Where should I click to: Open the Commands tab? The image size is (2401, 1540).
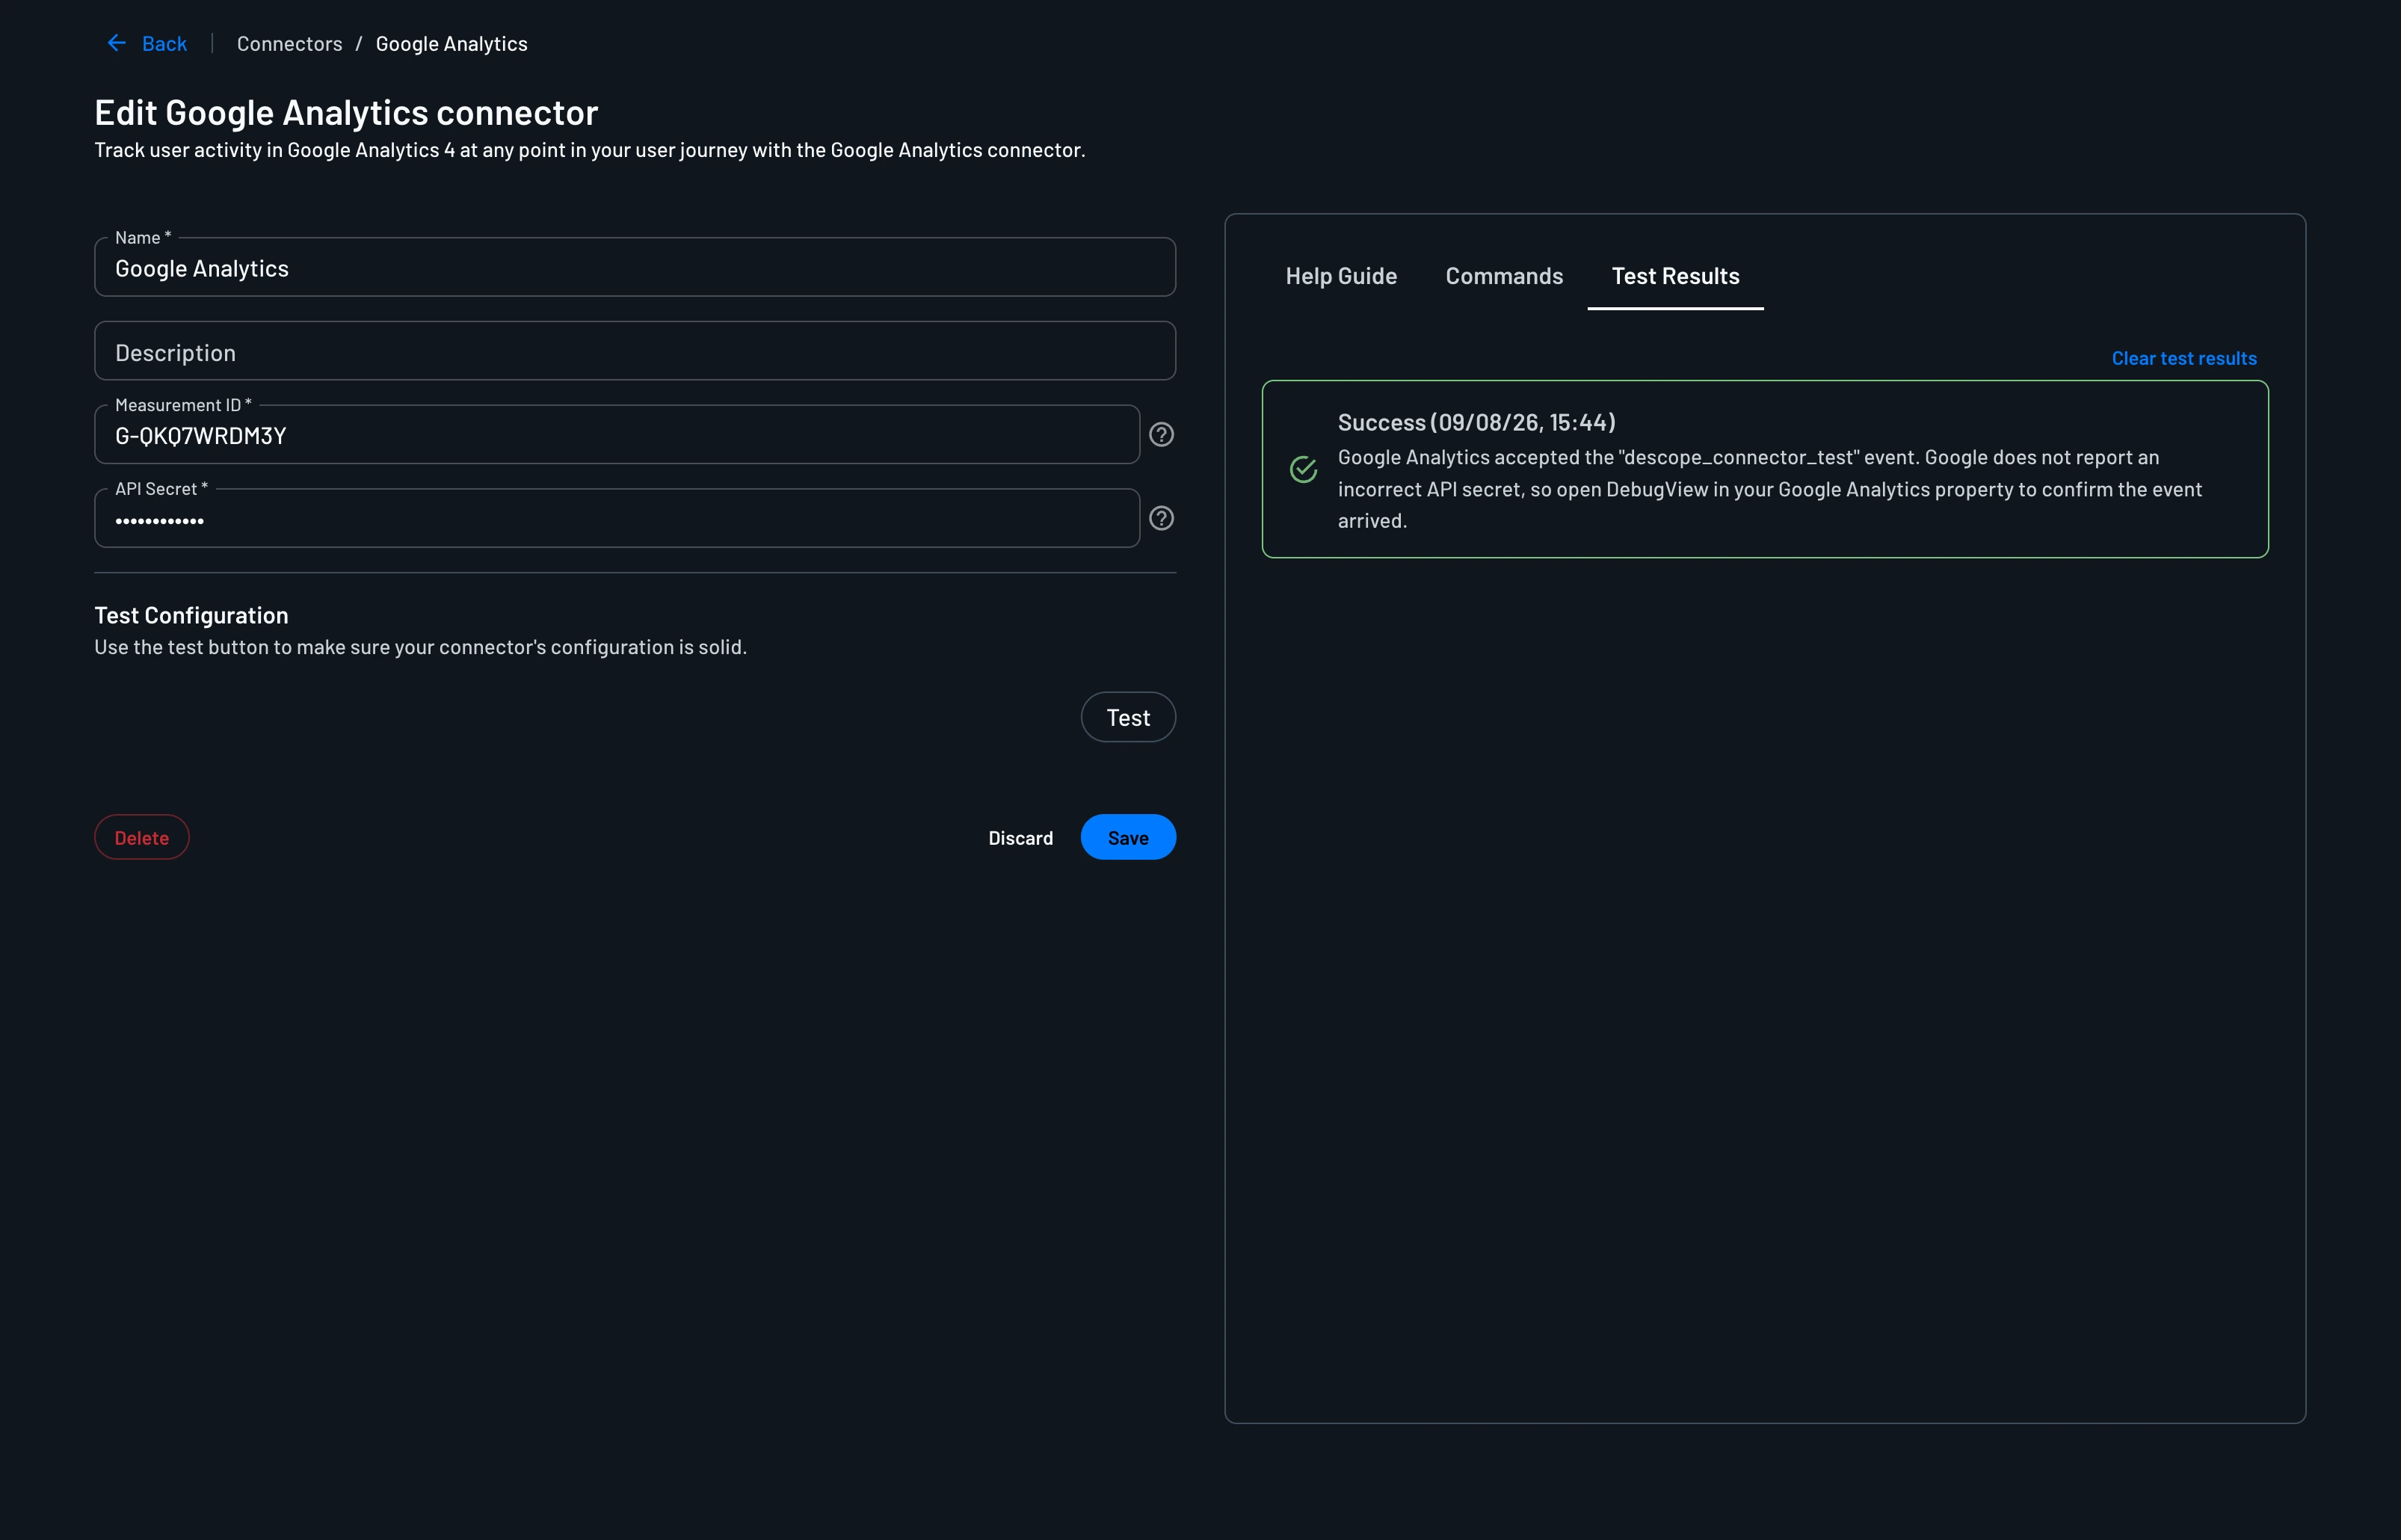(1504, 276)
